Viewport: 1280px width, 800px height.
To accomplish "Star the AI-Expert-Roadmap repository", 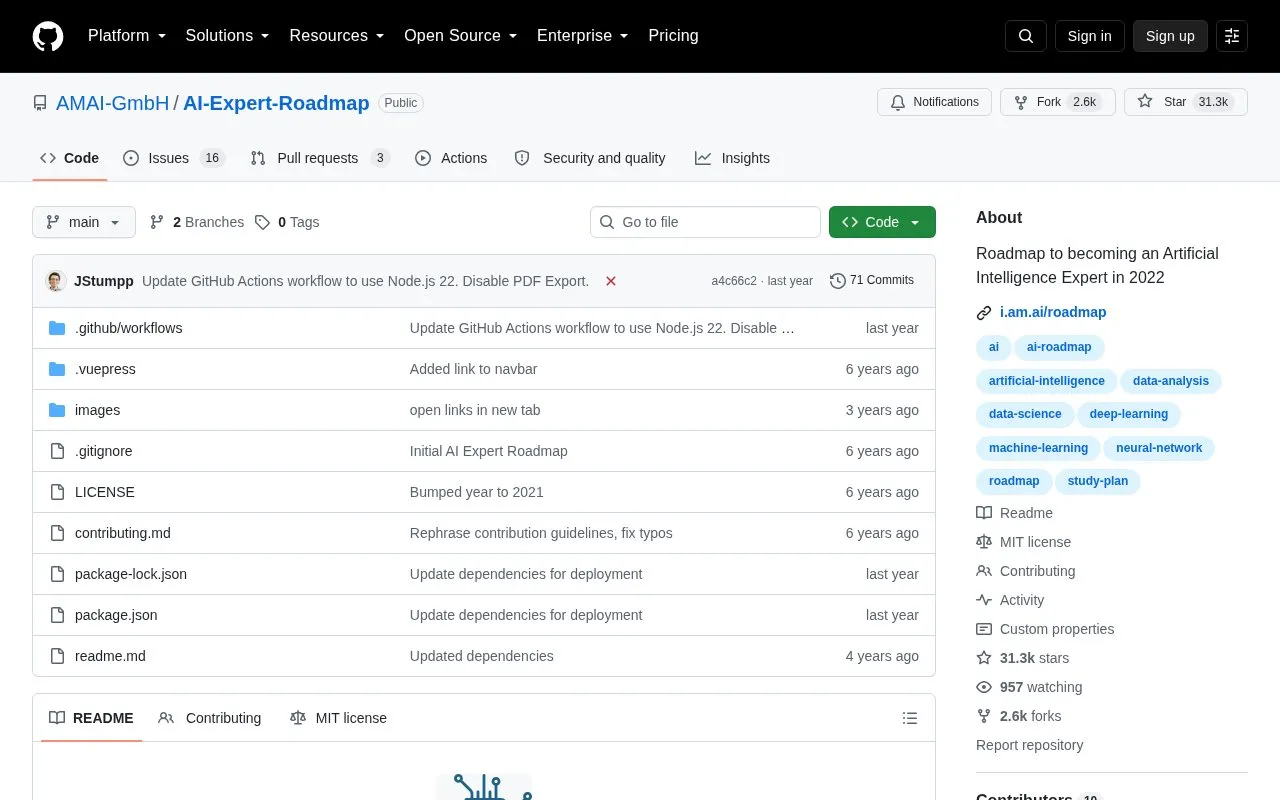I will (1186, 102).
